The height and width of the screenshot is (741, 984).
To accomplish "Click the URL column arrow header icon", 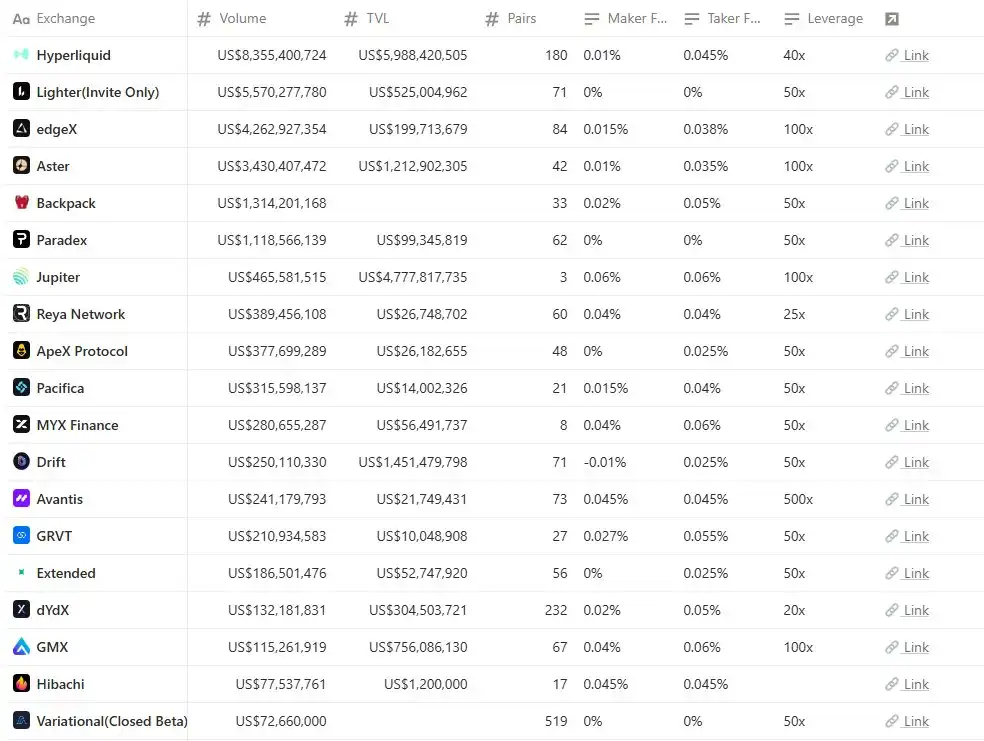I will coord(892,18).
